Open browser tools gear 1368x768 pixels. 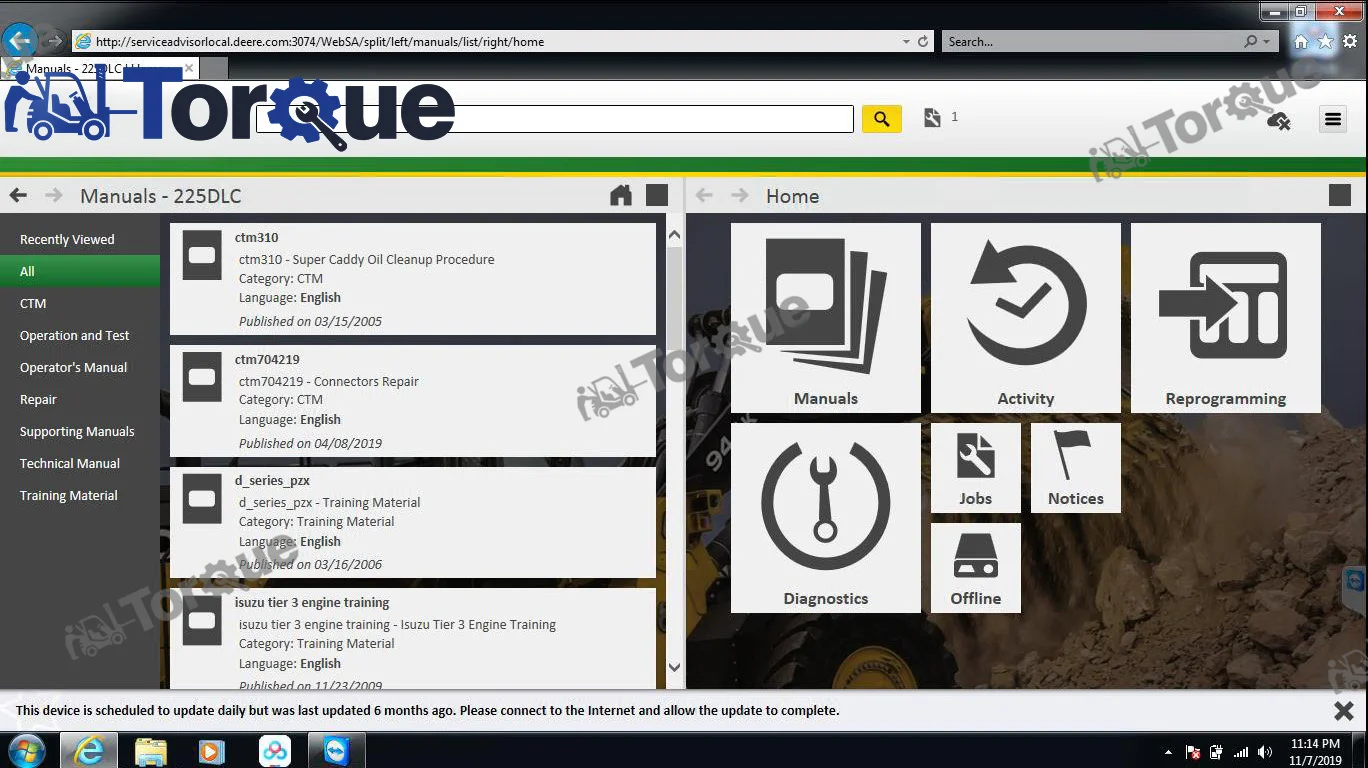1349,42
